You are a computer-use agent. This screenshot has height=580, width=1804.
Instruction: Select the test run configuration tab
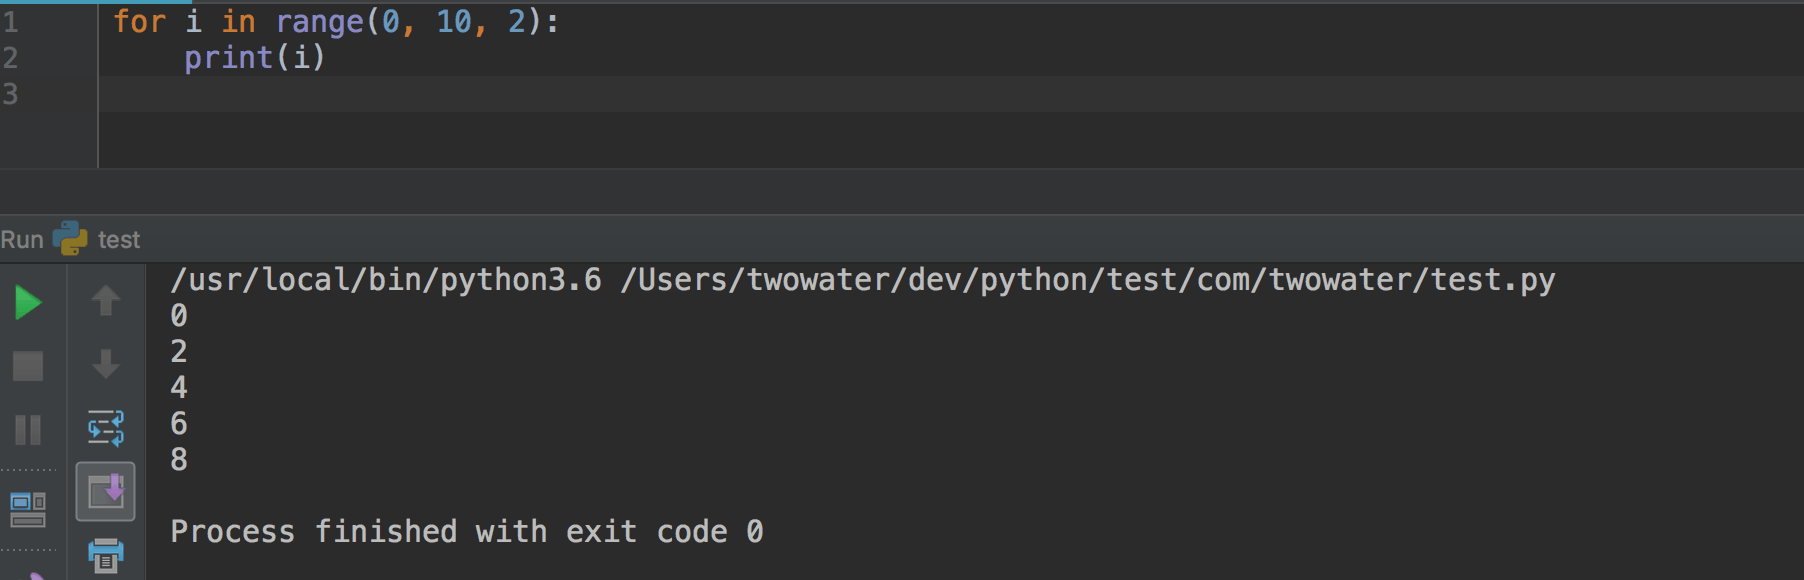pyautogui.click(x=119, y=240)
